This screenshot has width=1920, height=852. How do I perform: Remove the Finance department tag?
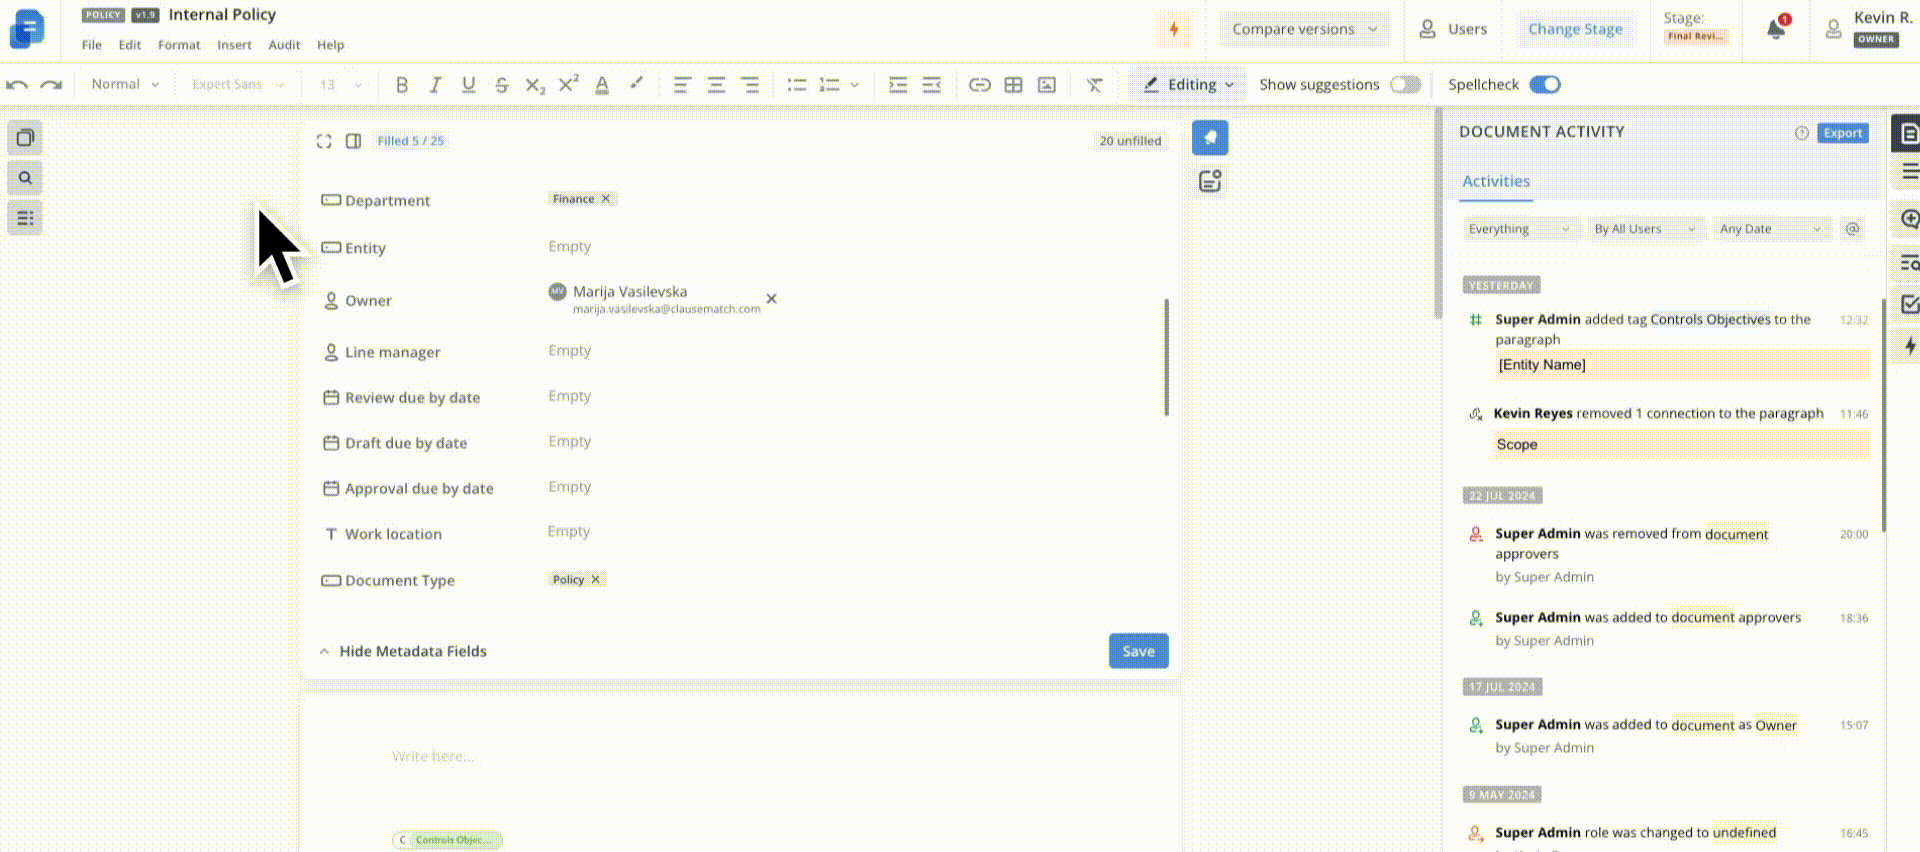click(x=606, y=199)
